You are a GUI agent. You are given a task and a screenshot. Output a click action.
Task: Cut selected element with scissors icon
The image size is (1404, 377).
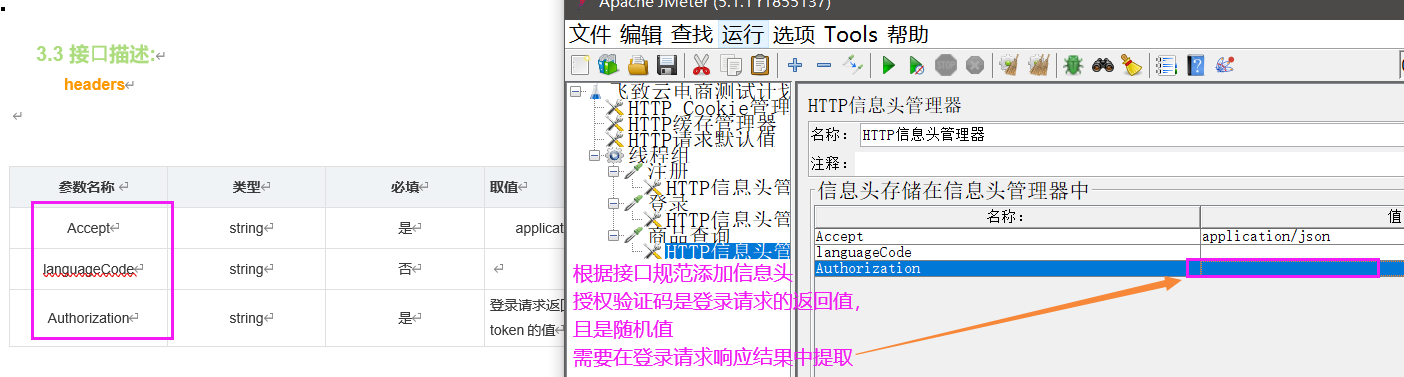(x=701, y=66)
